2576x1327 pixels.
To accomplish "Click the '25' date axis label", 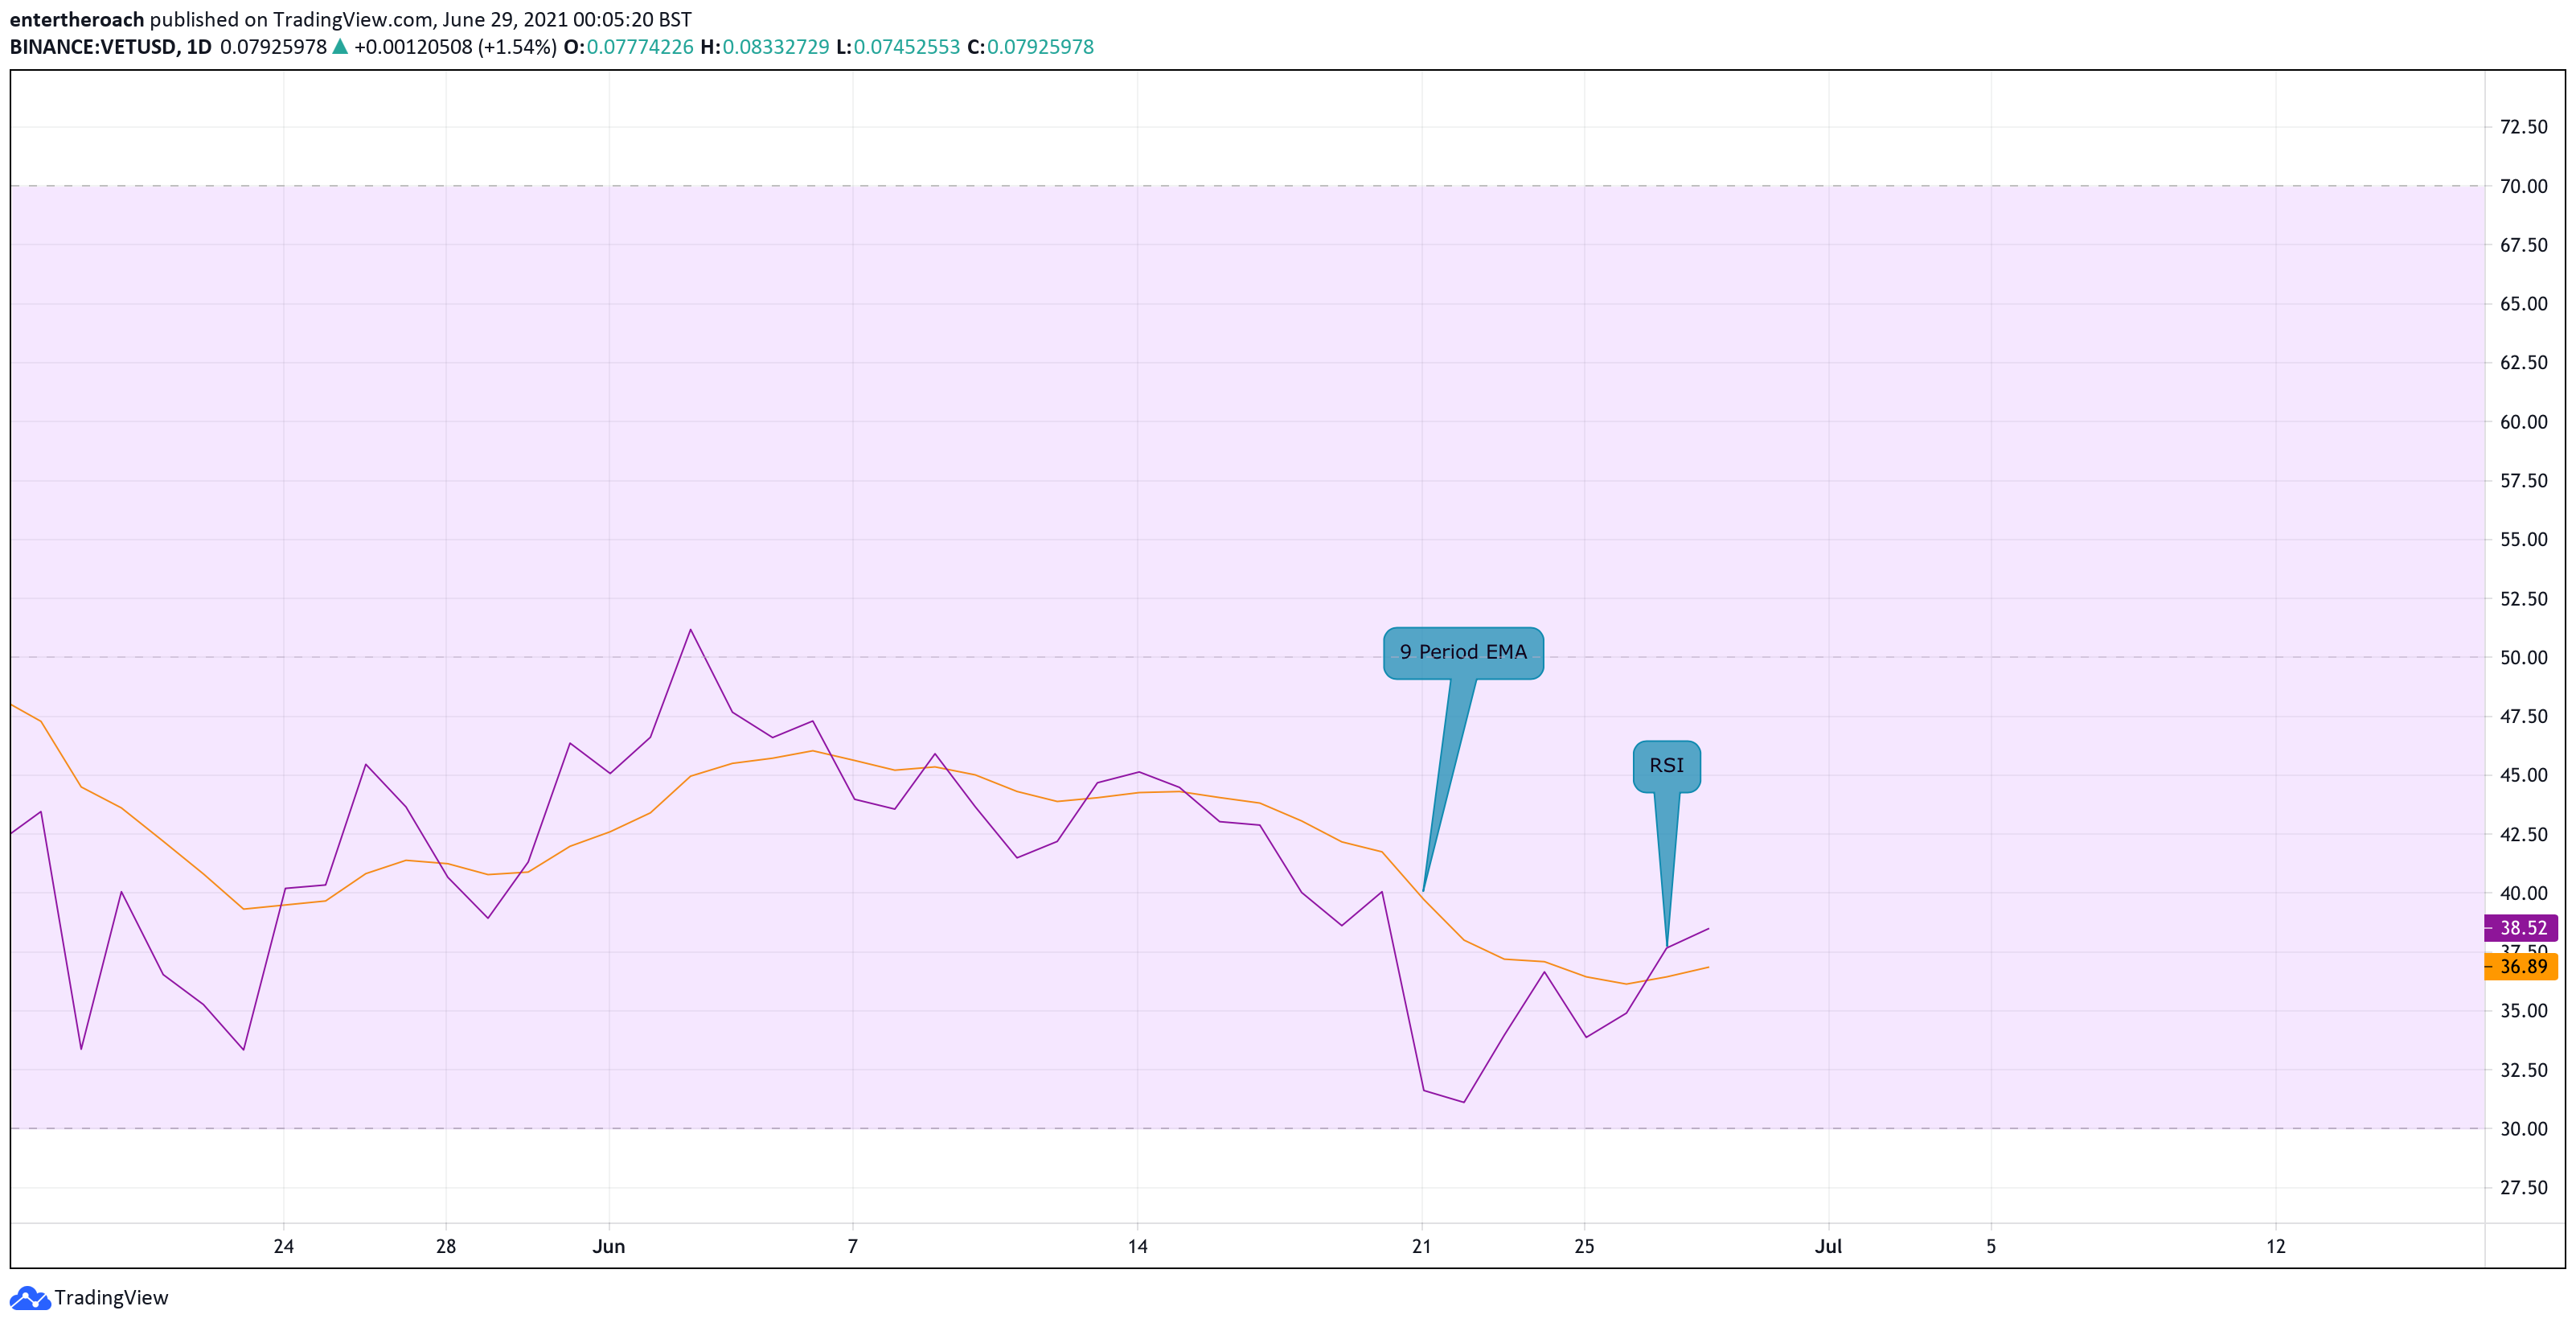I will tap(1585, 1247).
